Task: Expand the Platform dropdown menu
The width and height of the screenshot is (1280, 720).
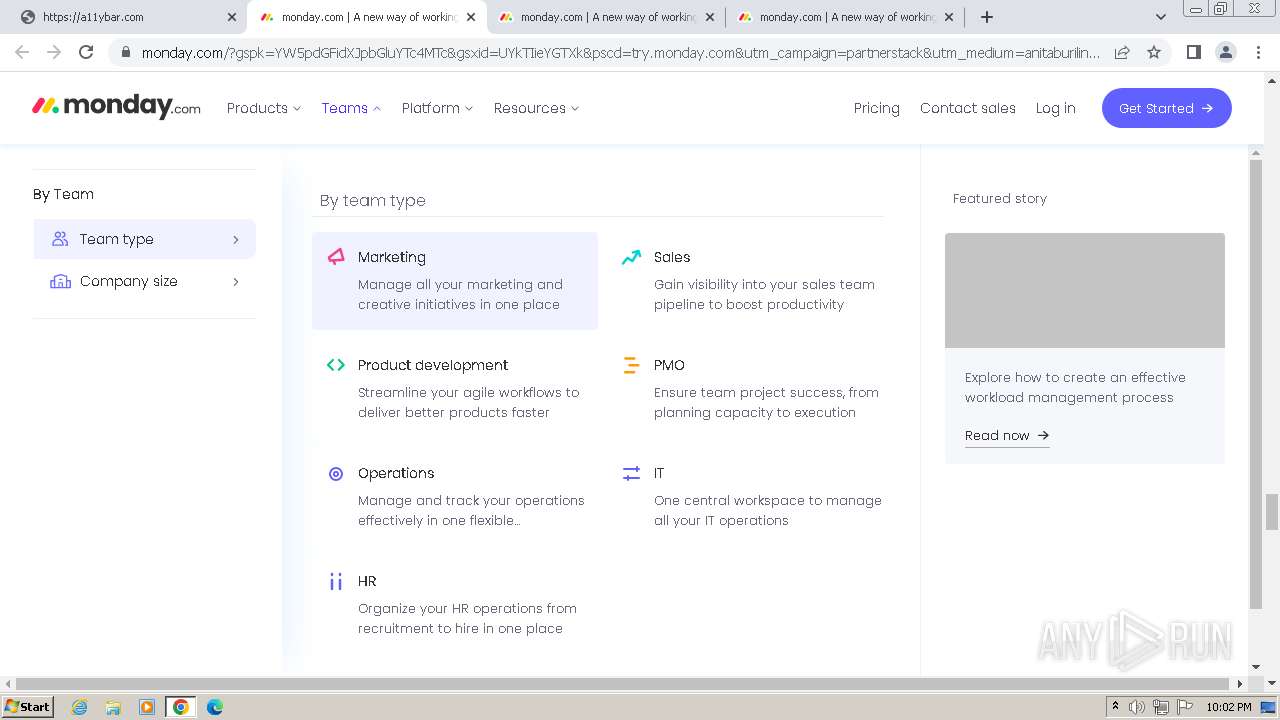Action: coord(437,108)
